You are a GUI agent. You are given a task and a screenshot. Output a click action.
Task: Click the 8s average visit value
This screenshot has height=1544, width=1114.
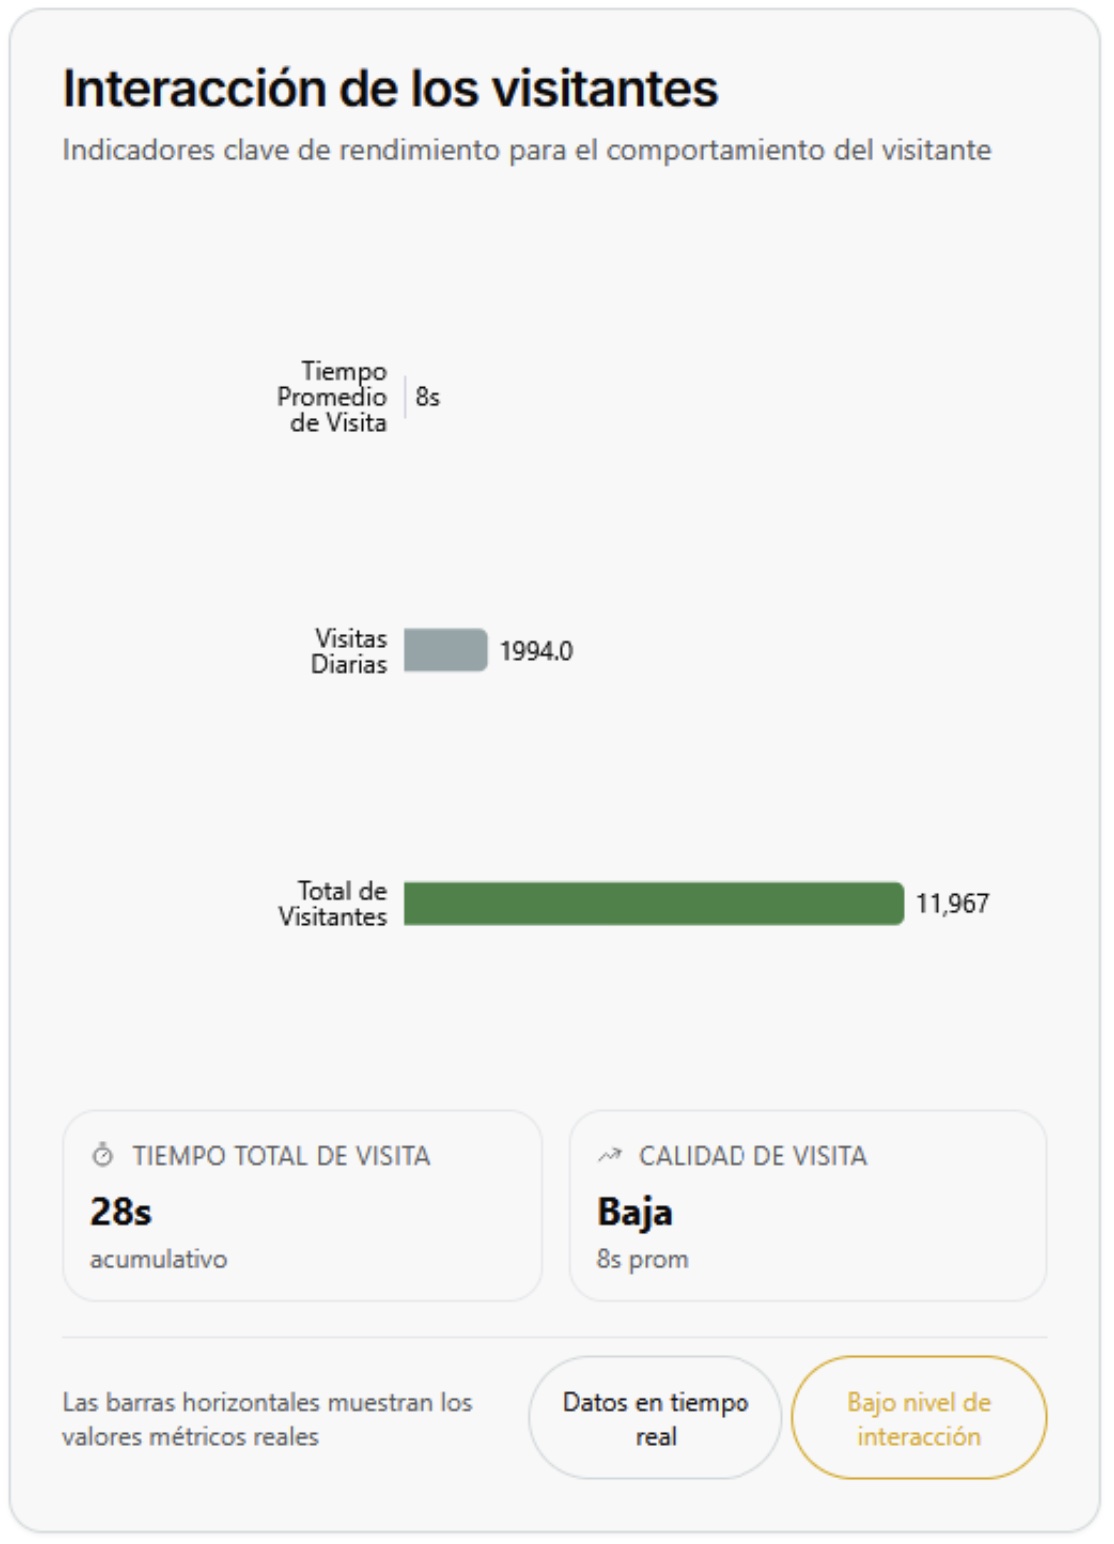pos(427,397)
